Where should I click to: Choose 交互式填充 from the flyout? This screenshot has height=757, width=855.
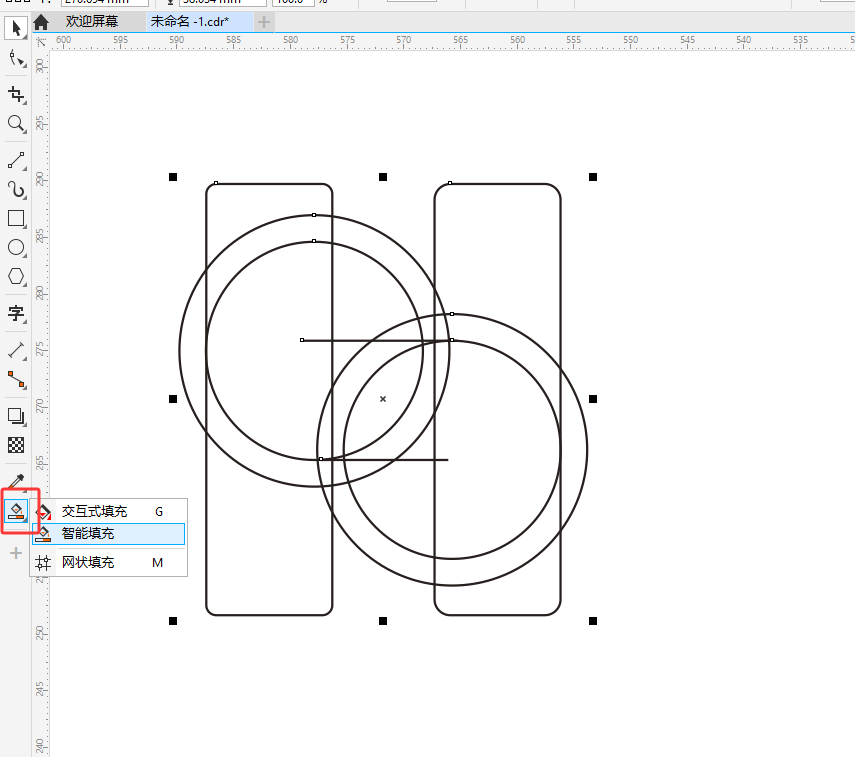pos(109,512)
